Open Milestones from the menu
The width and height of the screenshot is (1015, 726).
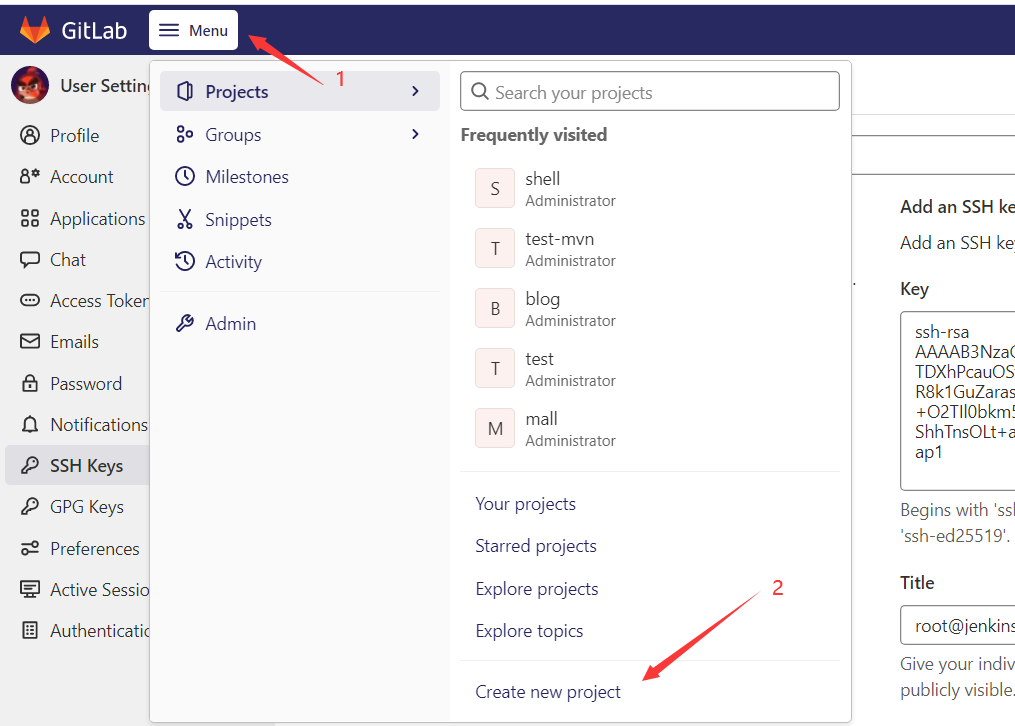tap(300, 177)
